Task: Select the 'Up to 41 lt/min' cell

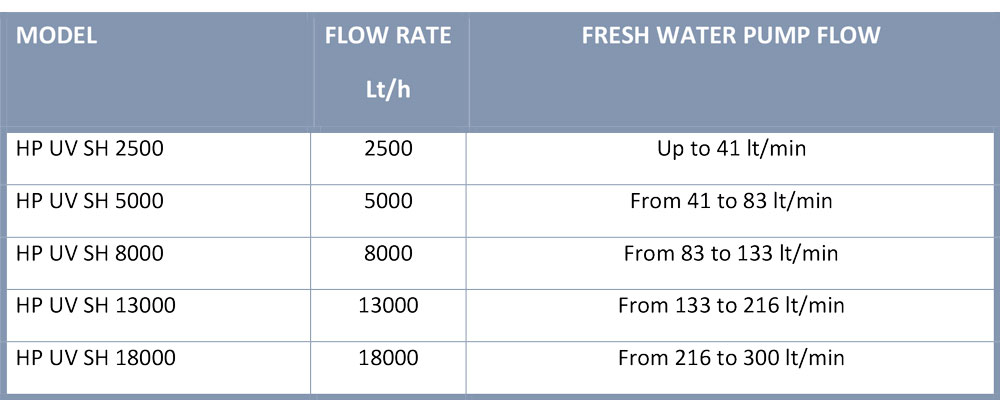Action: 731,149
